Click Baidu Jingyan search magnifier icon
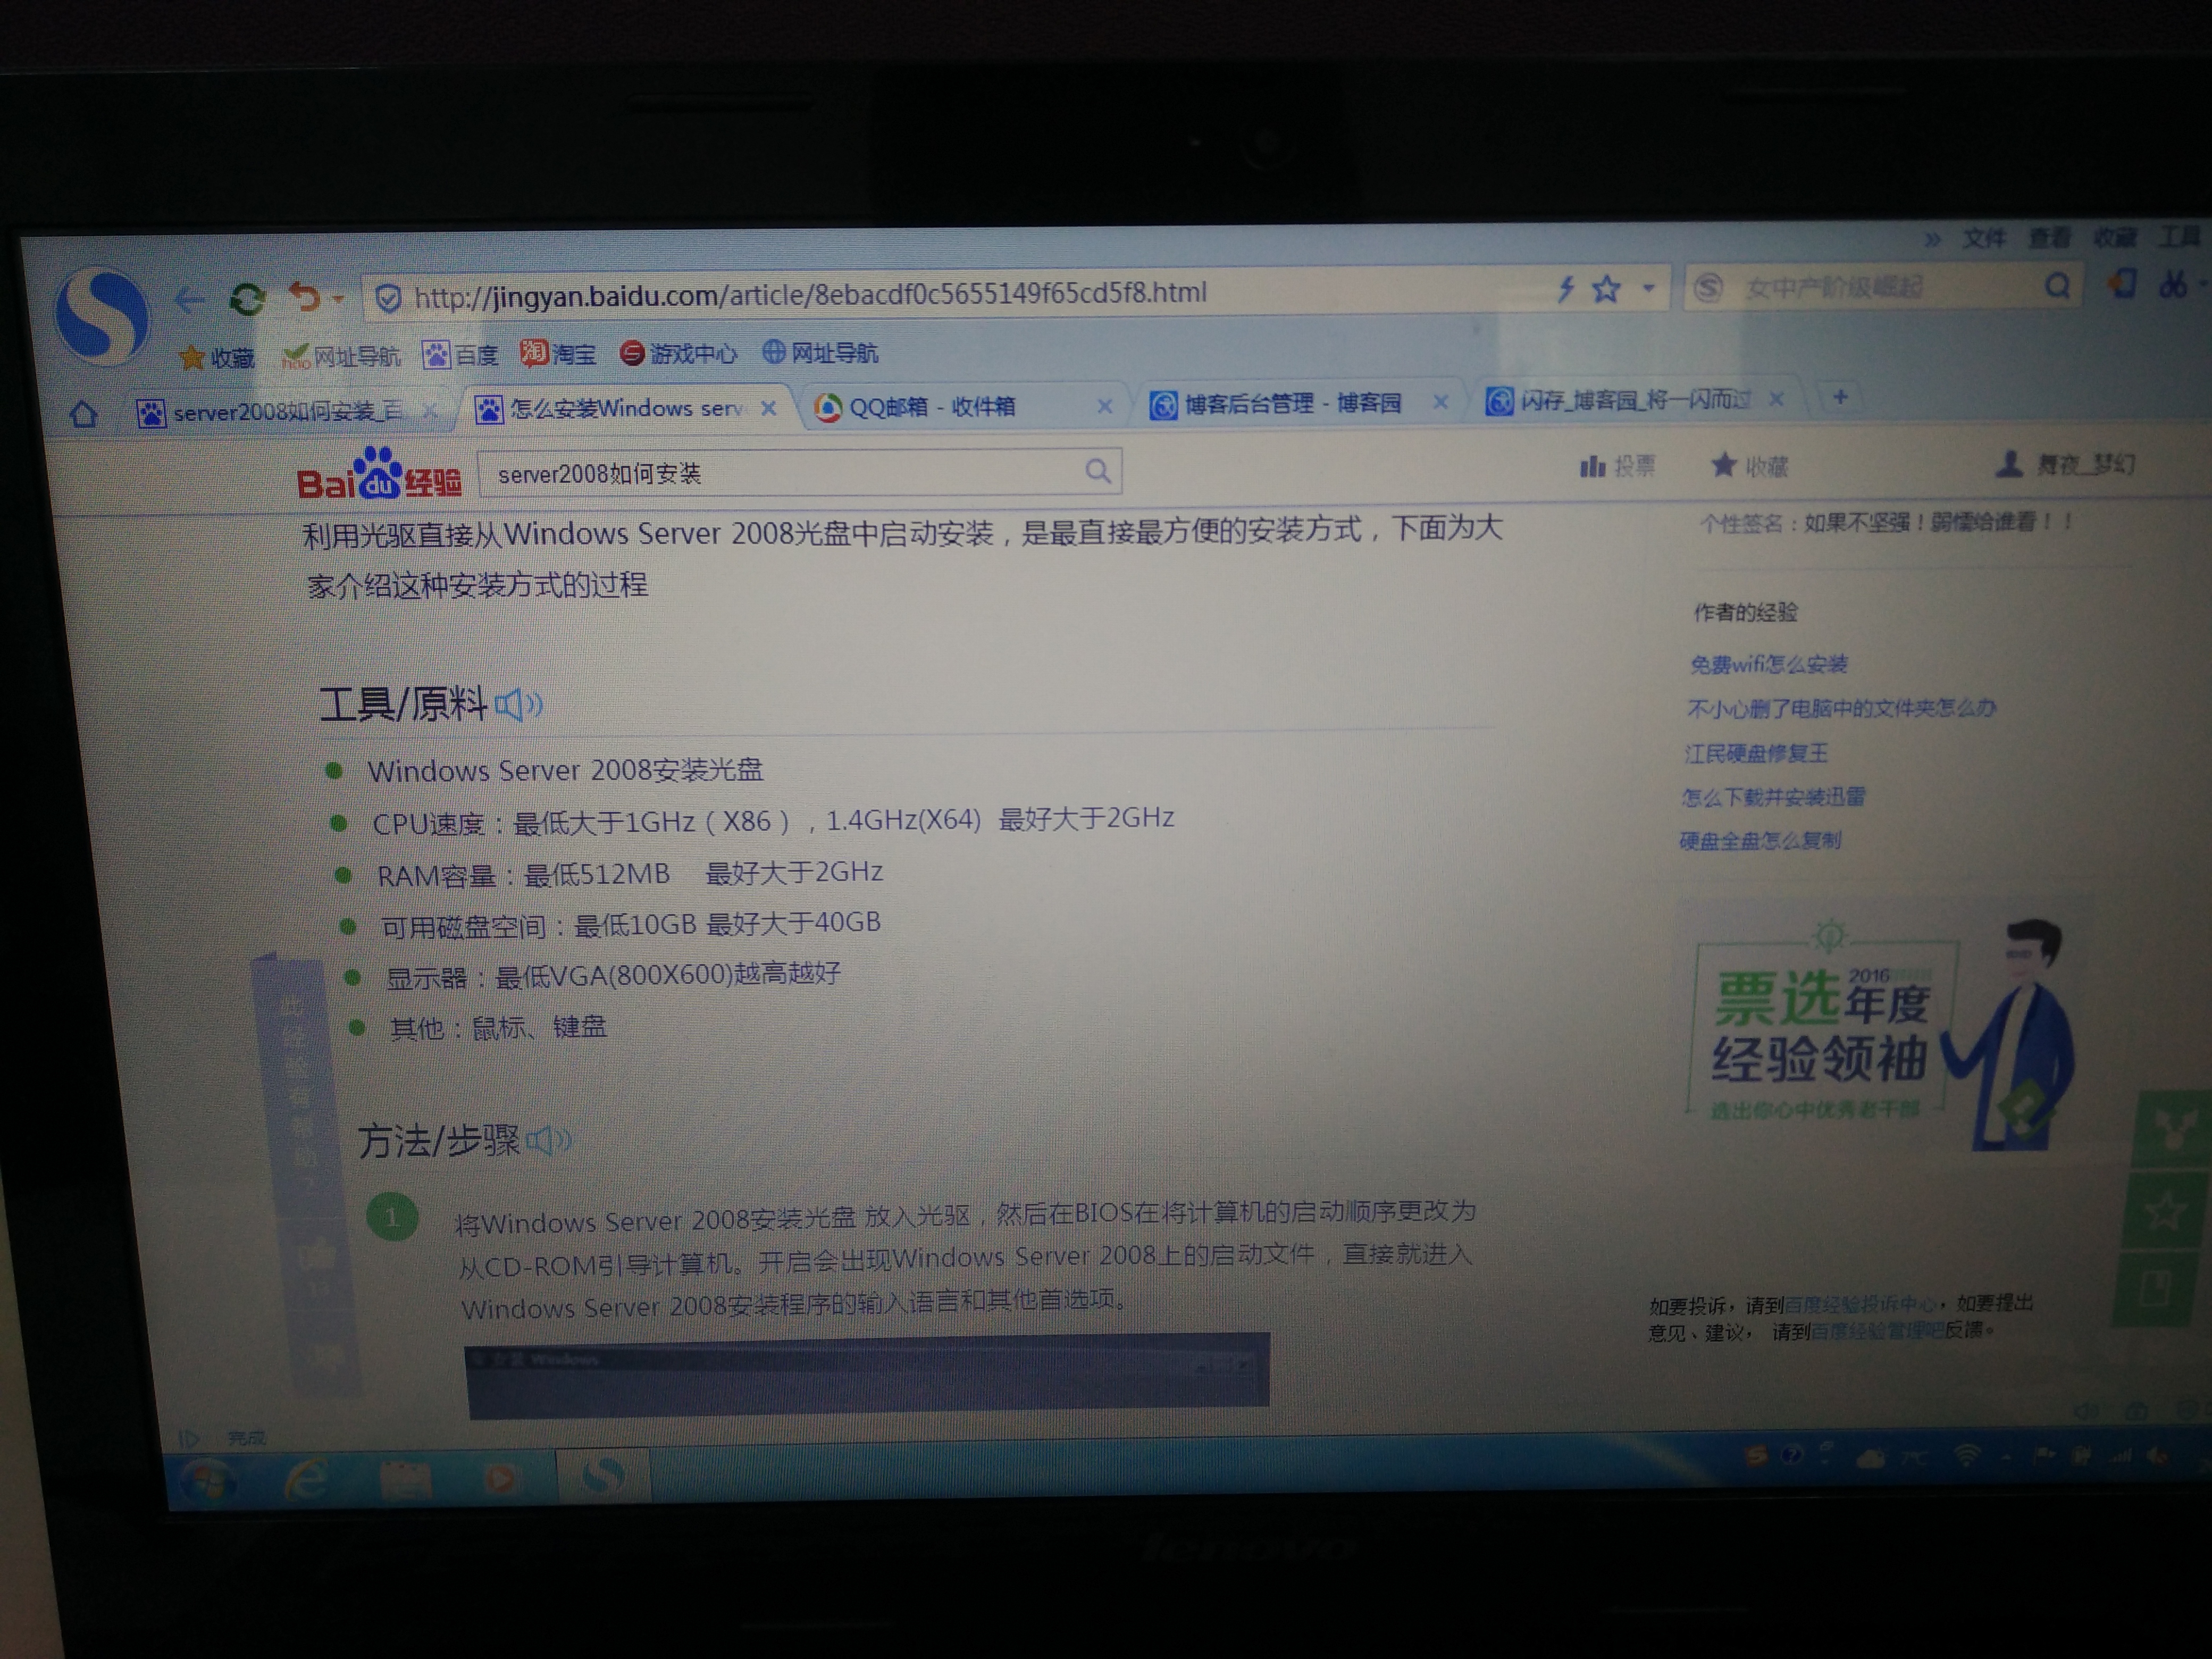The image size is (2212, 1659). pos(1097,471)
